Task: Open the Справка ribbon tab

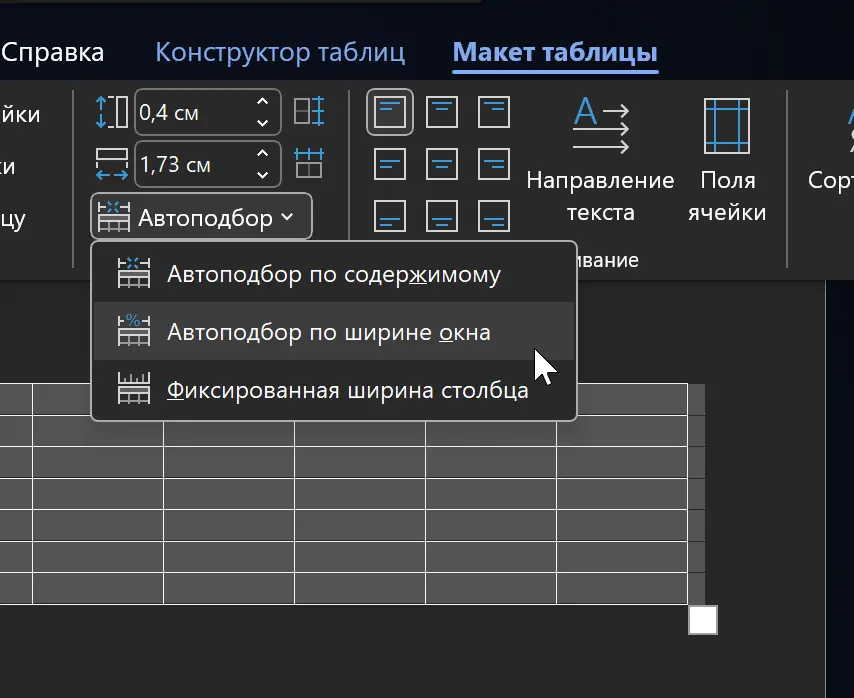Action: click(52, 52)
